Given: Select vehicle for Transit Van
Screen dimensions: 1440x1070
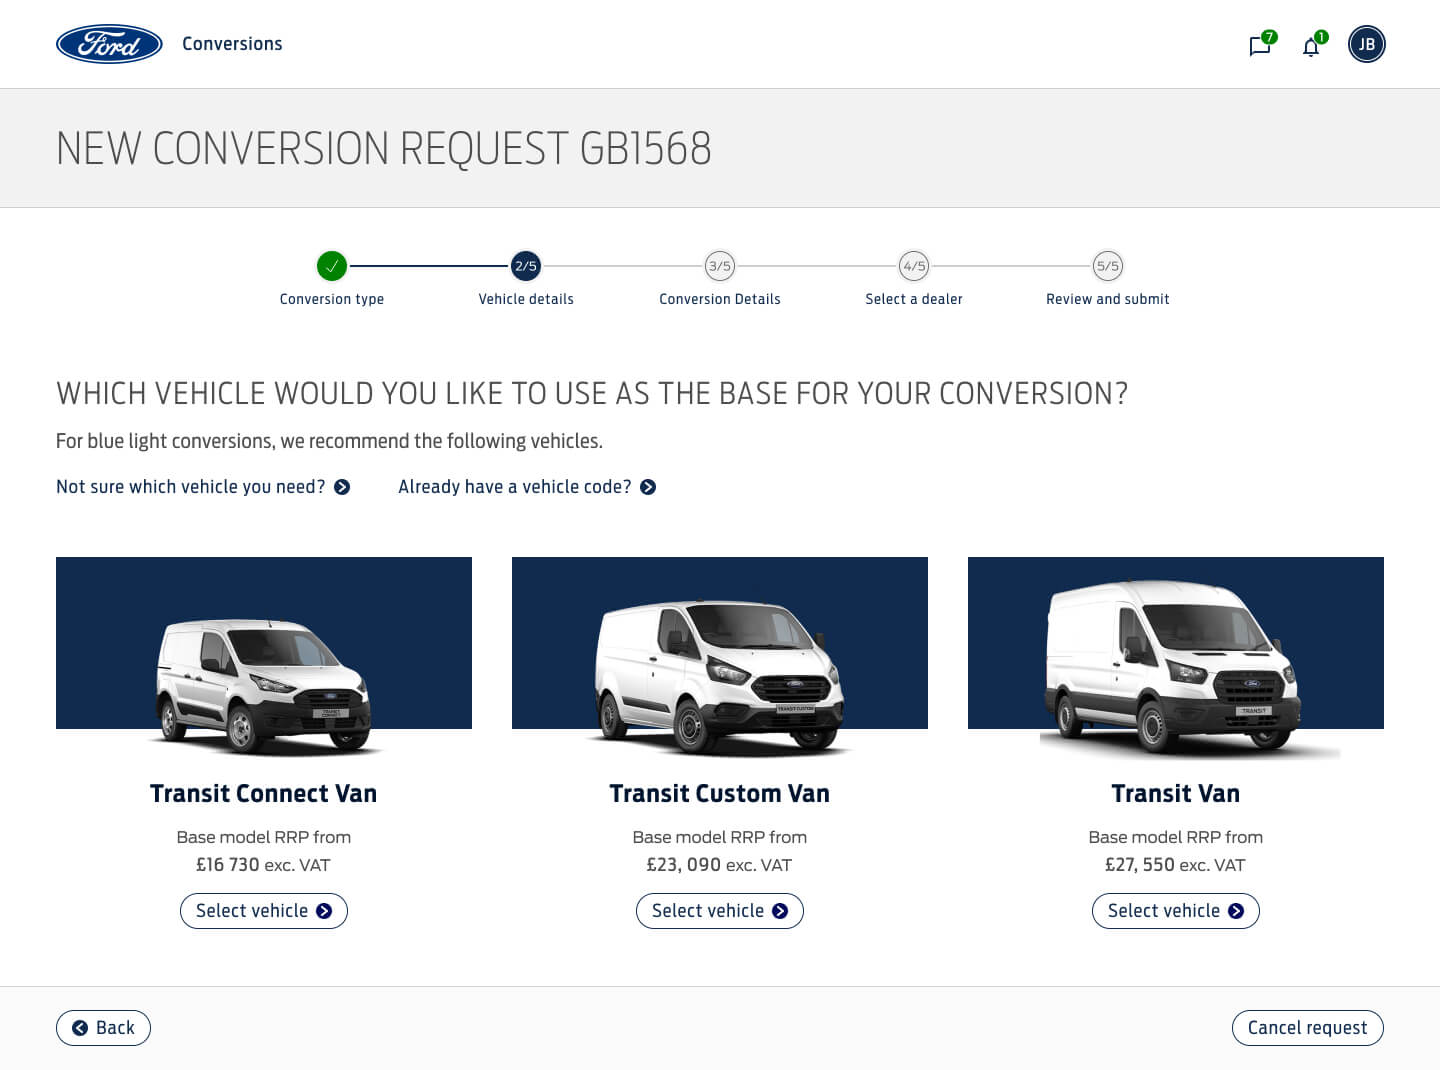Looking at the screenshot, I should 1176,911.
